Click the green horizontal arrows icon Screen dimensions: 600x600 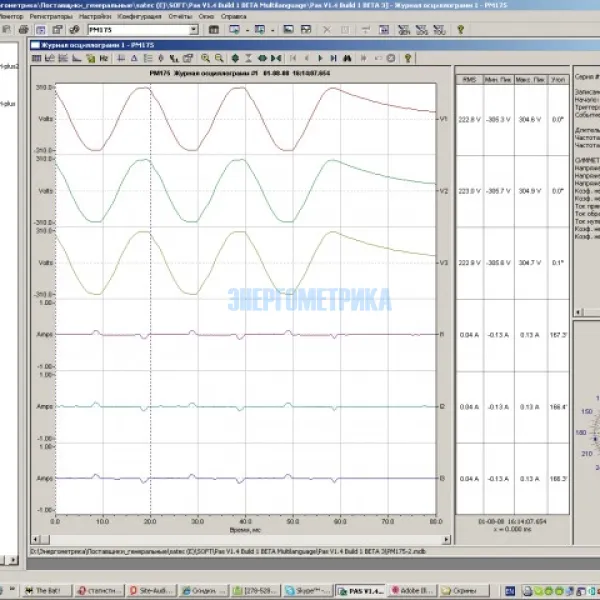pyautogui.click(x=262, y=58)
